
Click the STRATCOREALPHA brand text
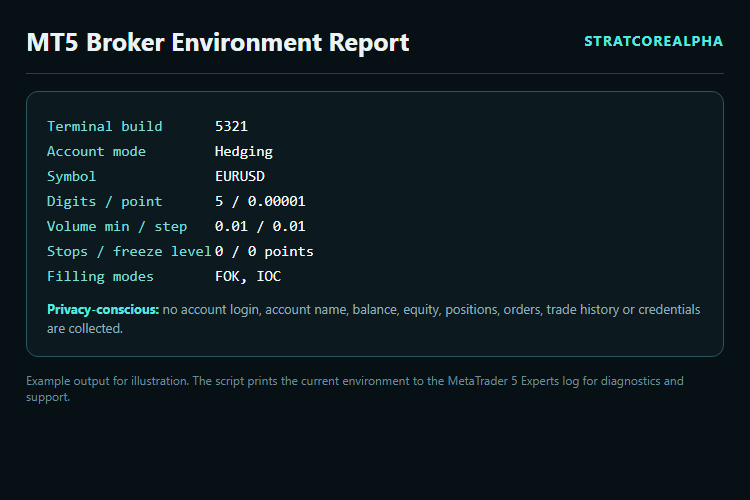(653, 42)
